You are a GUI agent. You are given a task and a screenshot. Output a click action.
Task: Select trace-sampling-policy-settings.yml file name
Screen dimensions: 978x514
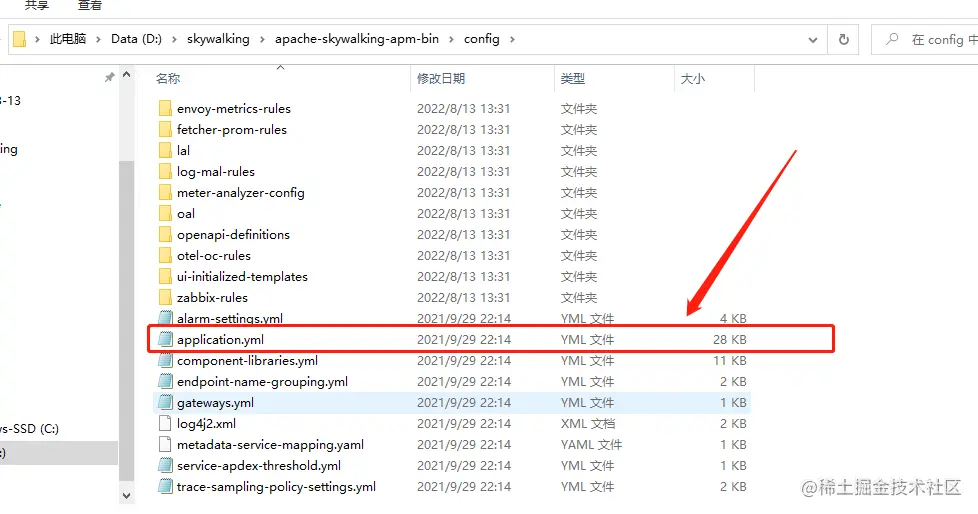[x=276, y=487]
